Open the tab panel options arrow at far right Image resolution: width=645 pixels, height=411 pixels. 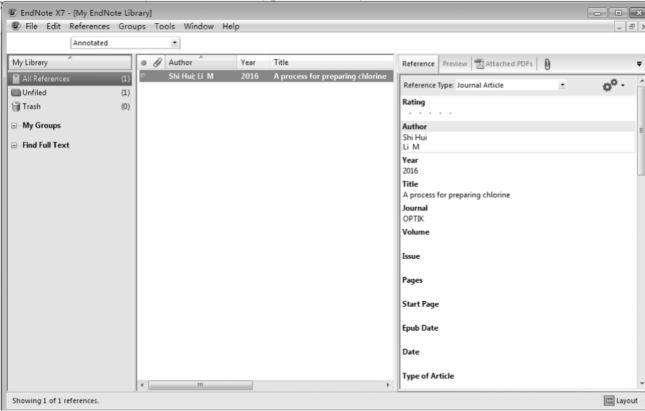(639, 64)
